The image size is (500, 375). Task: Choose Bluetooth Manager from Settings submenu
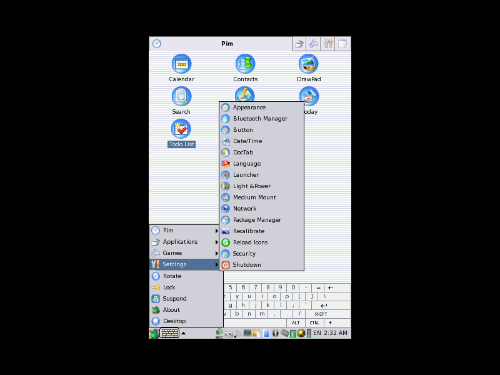point(262,119)
